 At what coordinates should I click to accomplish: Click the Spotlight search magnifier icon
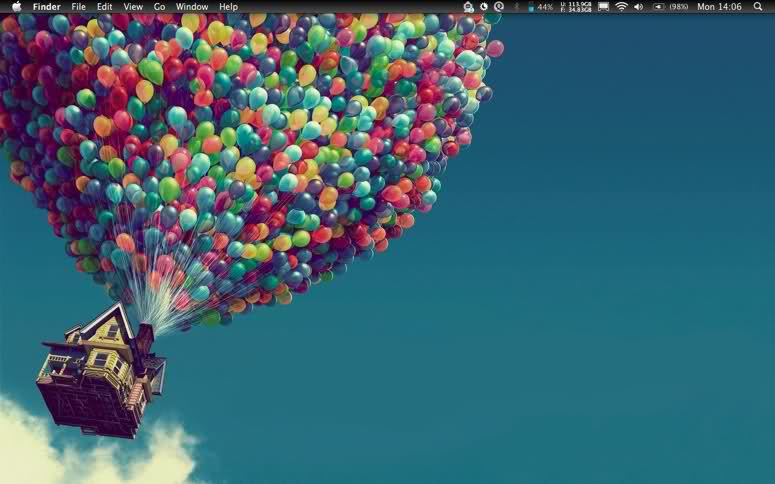click(758, 6)
